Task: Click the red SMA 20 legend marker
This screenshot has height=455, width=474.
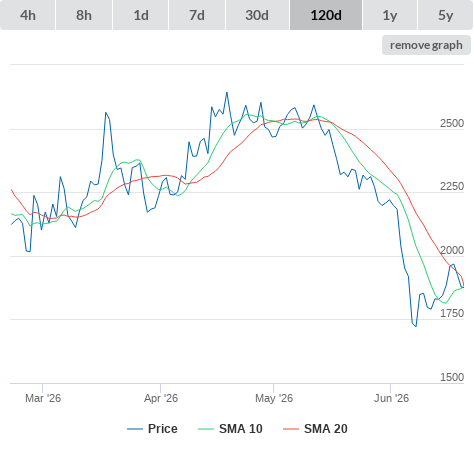Action: click(x=291, y=429)
